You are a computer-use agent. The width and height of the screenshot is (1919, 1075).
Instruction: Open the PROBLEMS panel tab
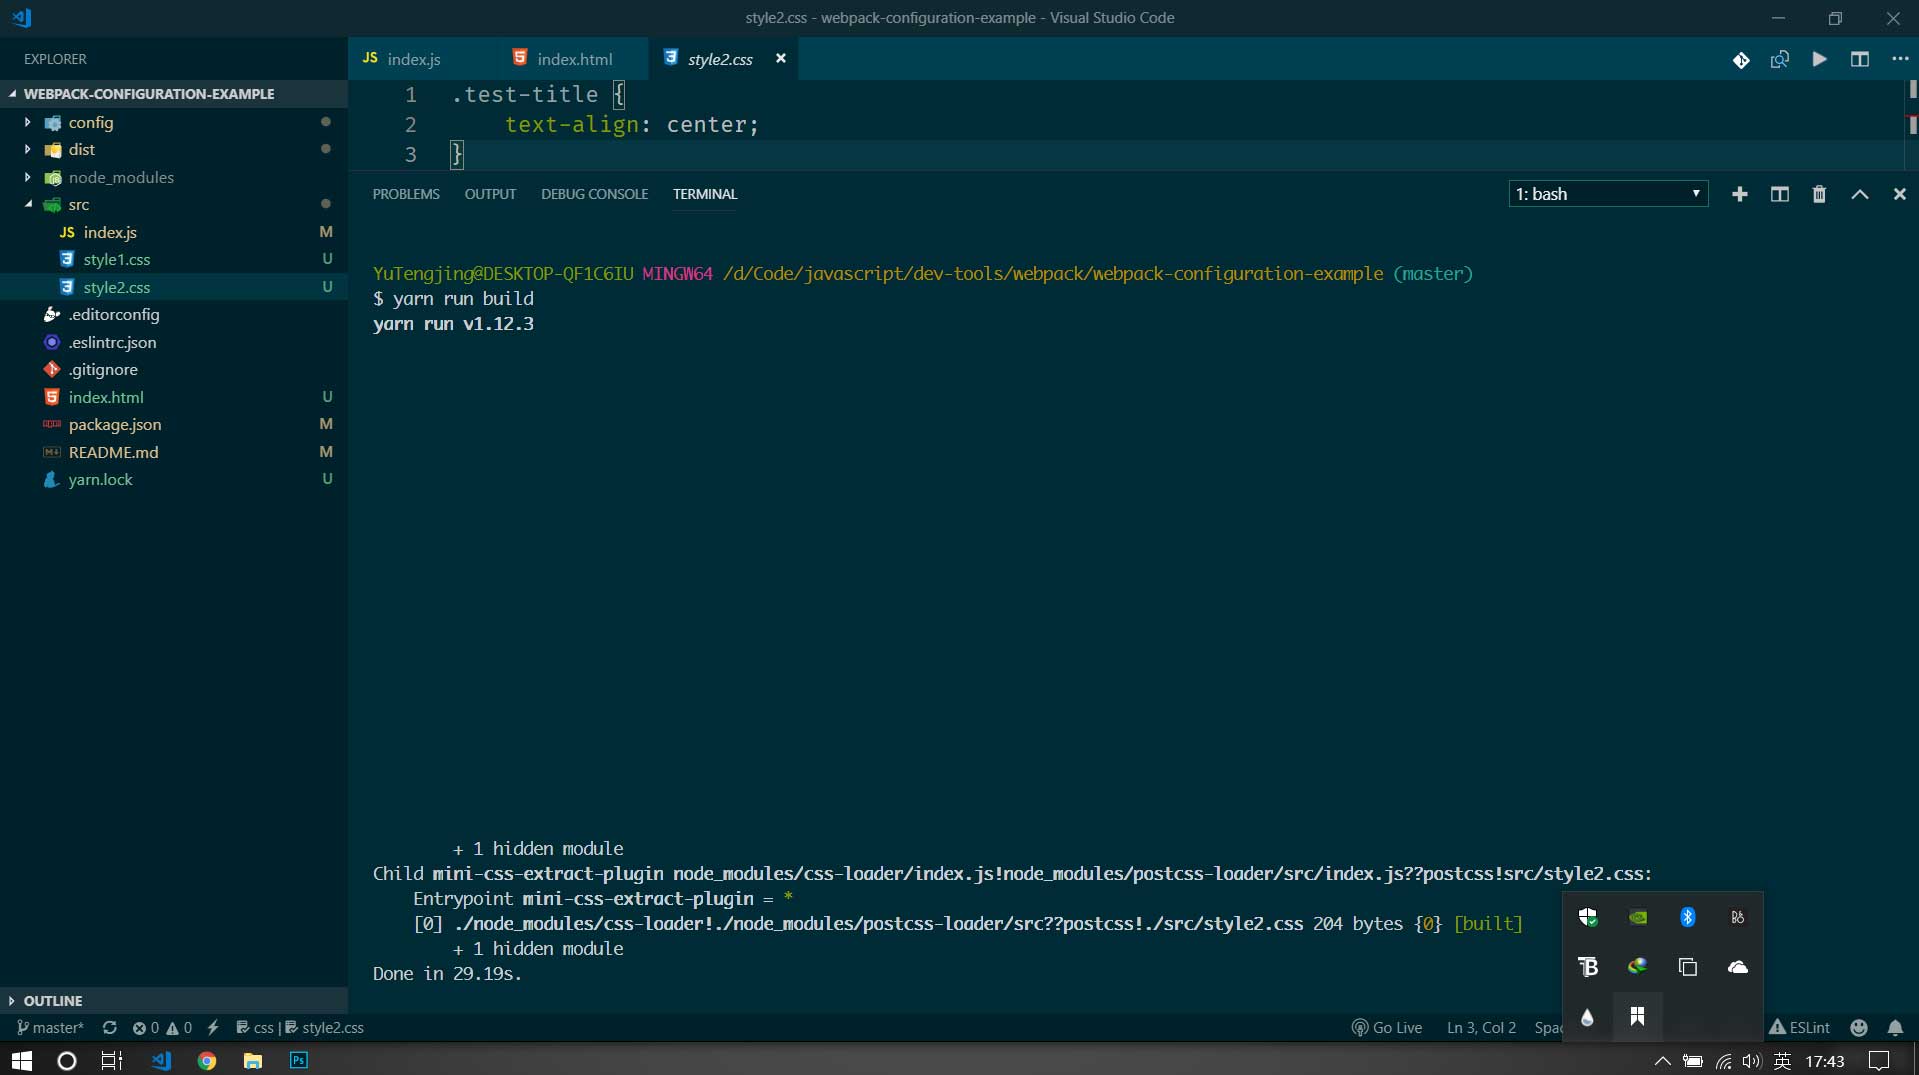pos(406,194)
